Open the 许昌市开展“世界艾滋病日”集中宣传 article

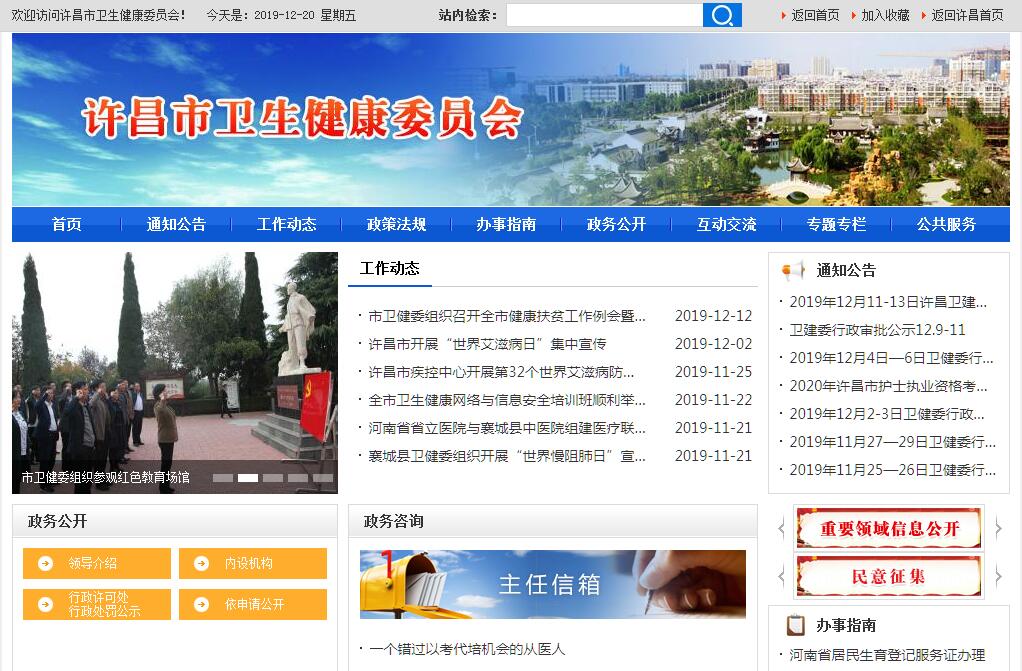pos(487,344)
